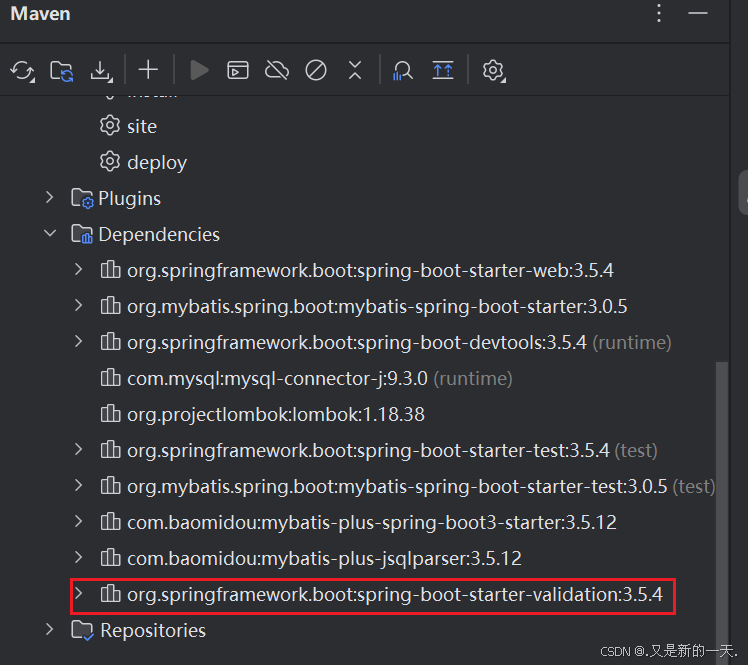
Task: Click the Run Maven Build play icon
Action: click(198, 71)
